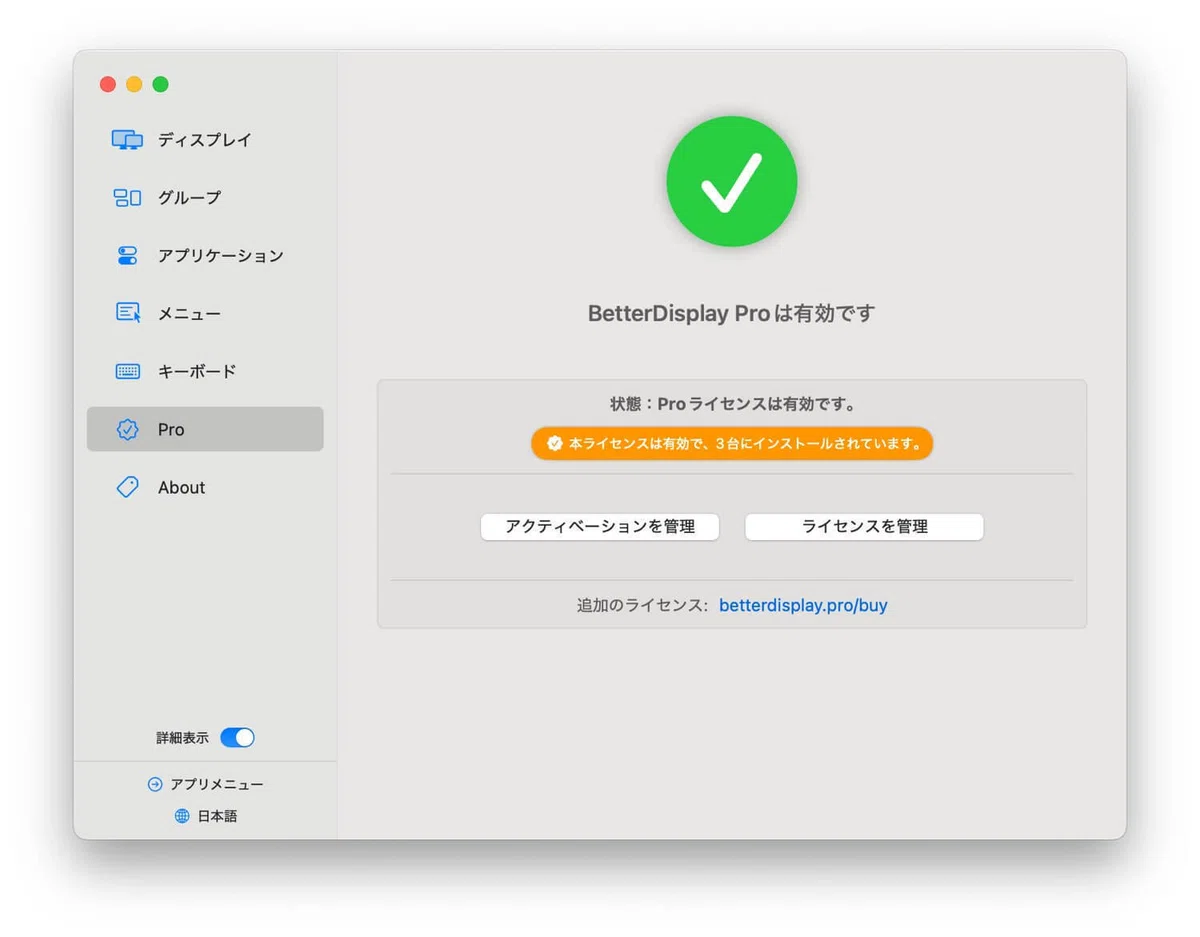Toggle the 詳細表示 switch off
Viewport: 1200px width, 937px height.
pos(237,738)
